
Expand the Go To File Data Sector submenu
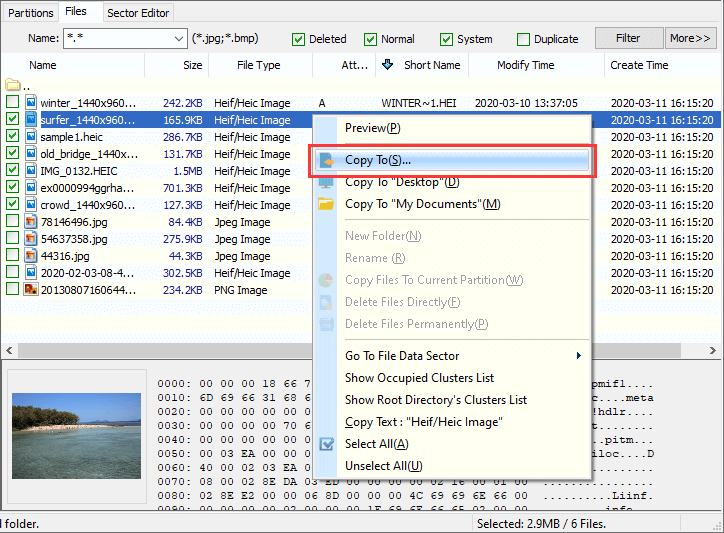(x=460, y=356)
